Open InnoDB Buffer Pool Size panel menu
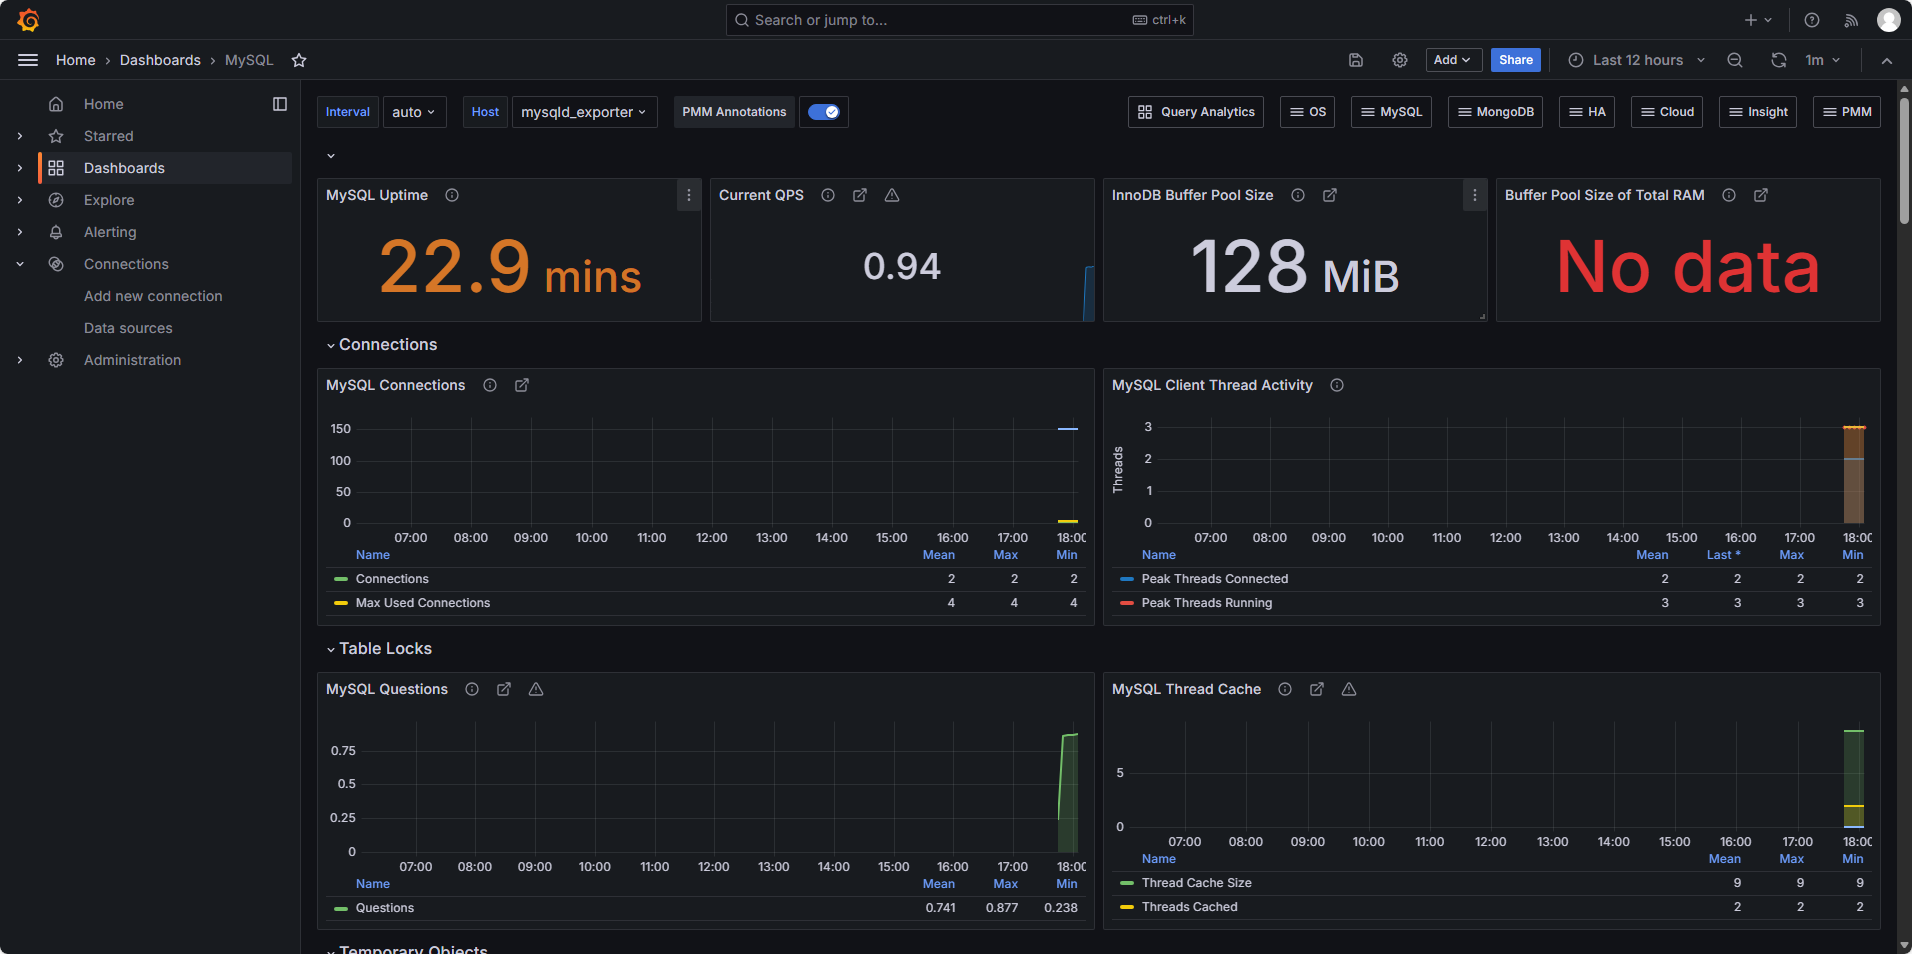This screenshot has width=1912, height=954. click(1475, 195)
